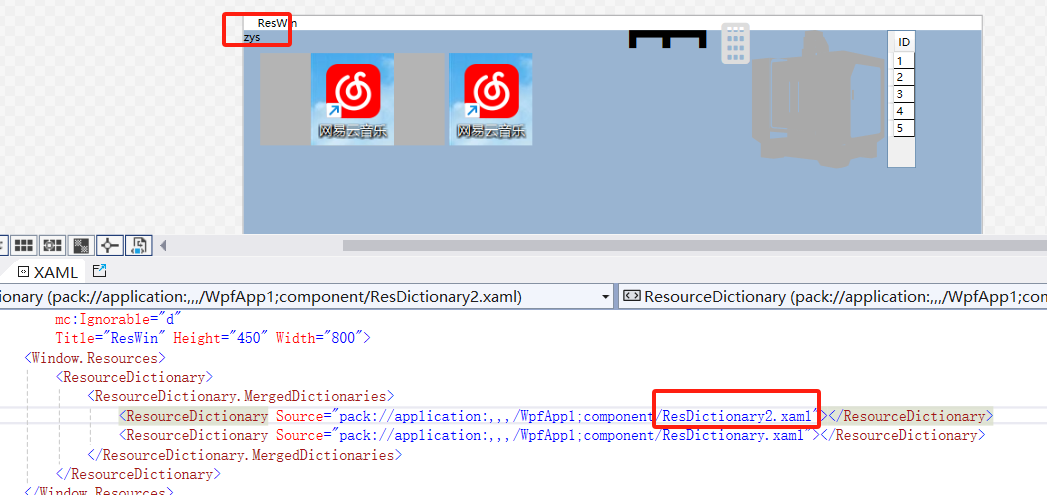This screenshot has height=495, width=1047.
Task: Click the mc:Ignorable="d" code line
Action: pyautogui.click(x=118, y=318)
